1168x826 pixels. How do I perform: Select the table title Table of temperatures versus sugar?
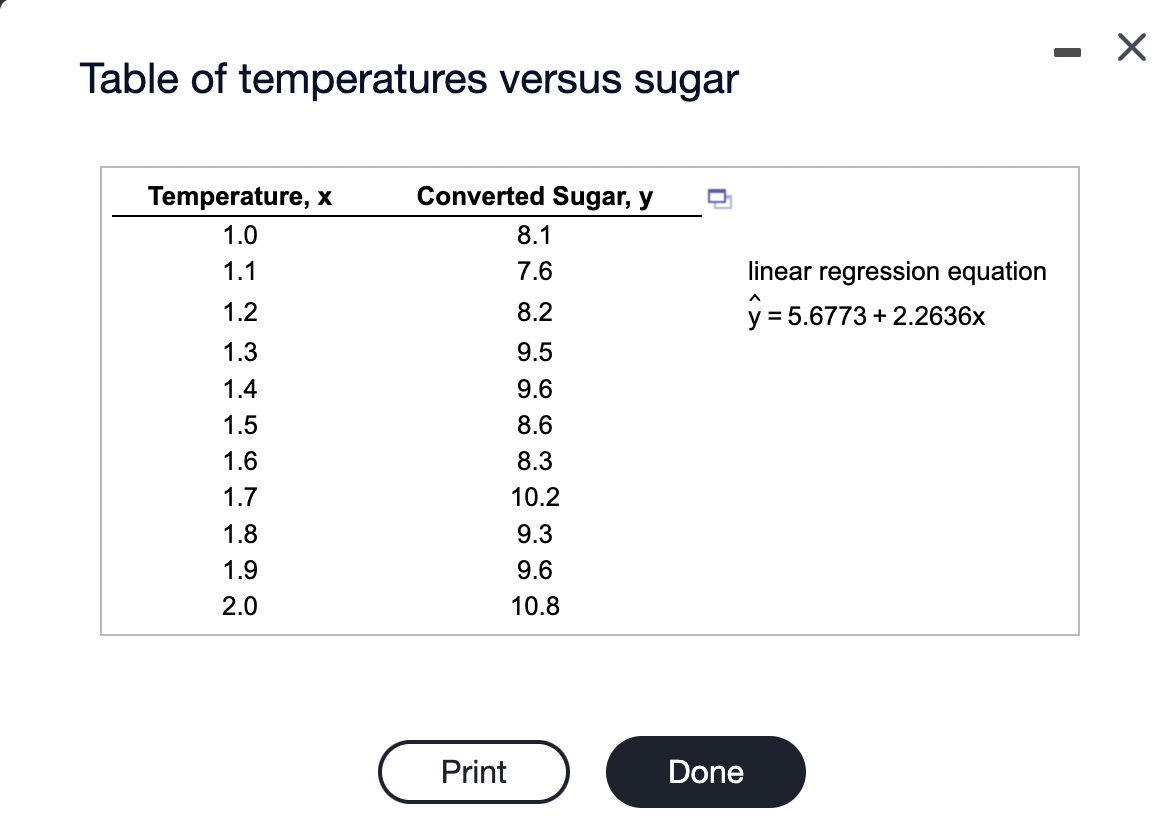click(x=410, y=78)
